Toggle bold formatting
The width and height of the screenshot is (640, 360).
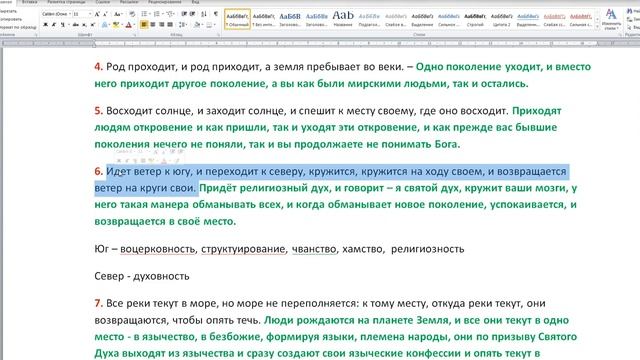point(45,25)
